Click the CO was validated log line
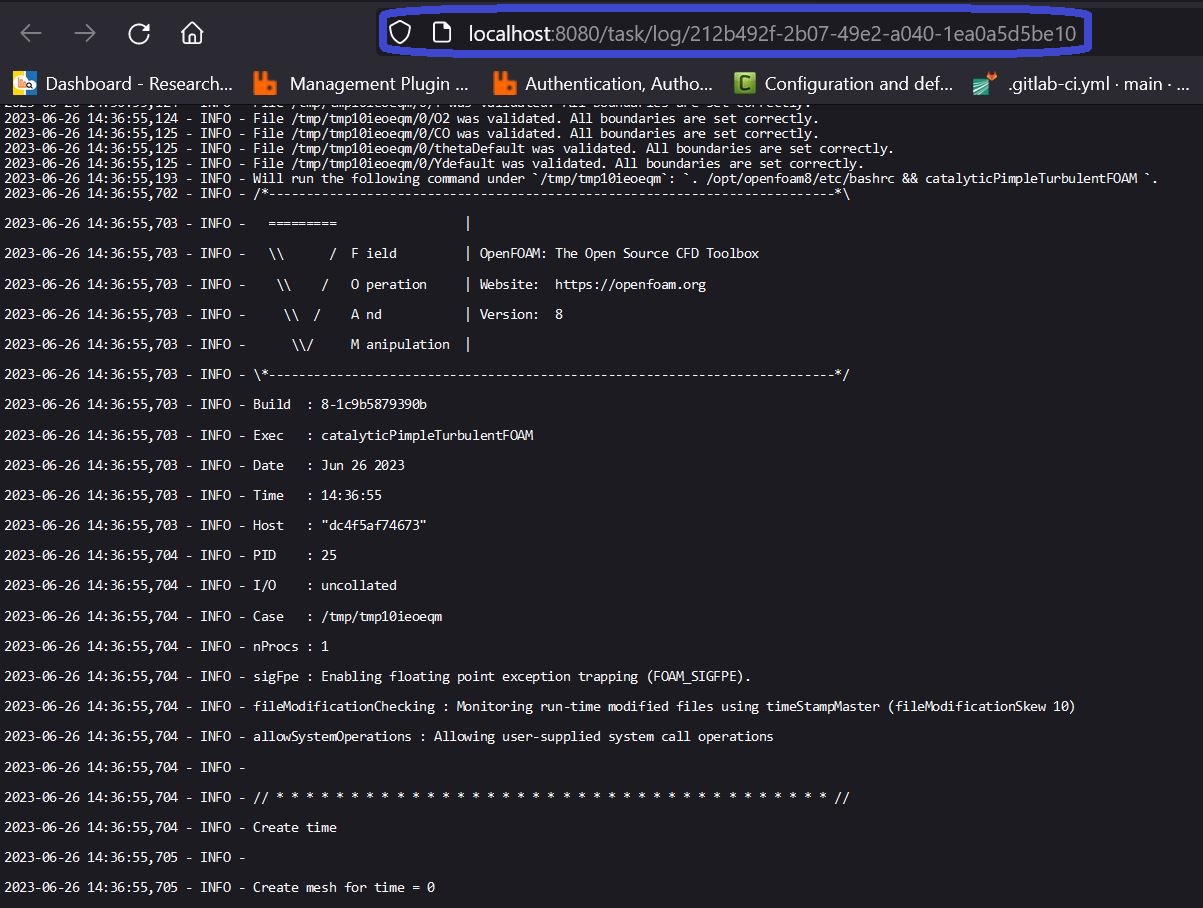This screenshot has width=1203, height=908. (411, 133)
